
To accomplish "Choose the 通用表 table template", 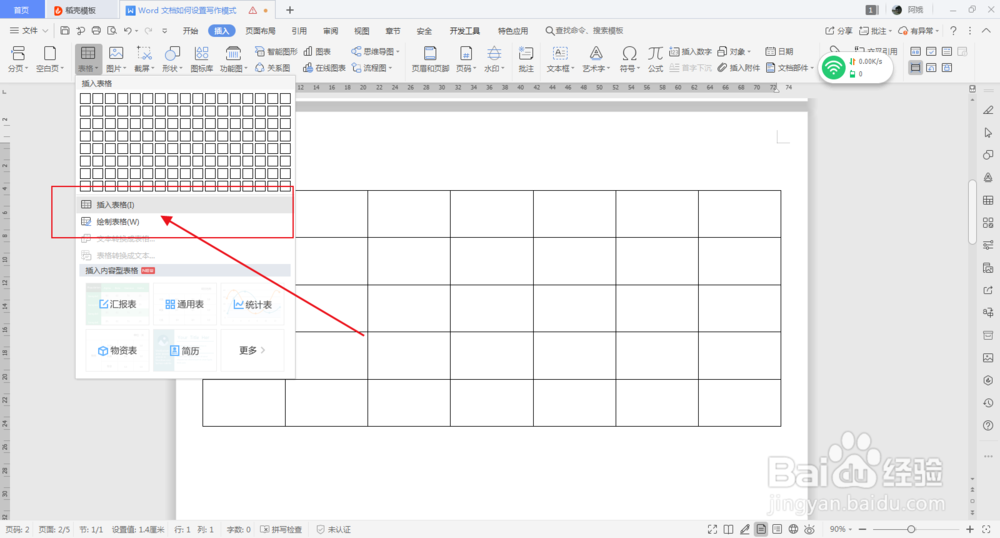I will point(185,304).
